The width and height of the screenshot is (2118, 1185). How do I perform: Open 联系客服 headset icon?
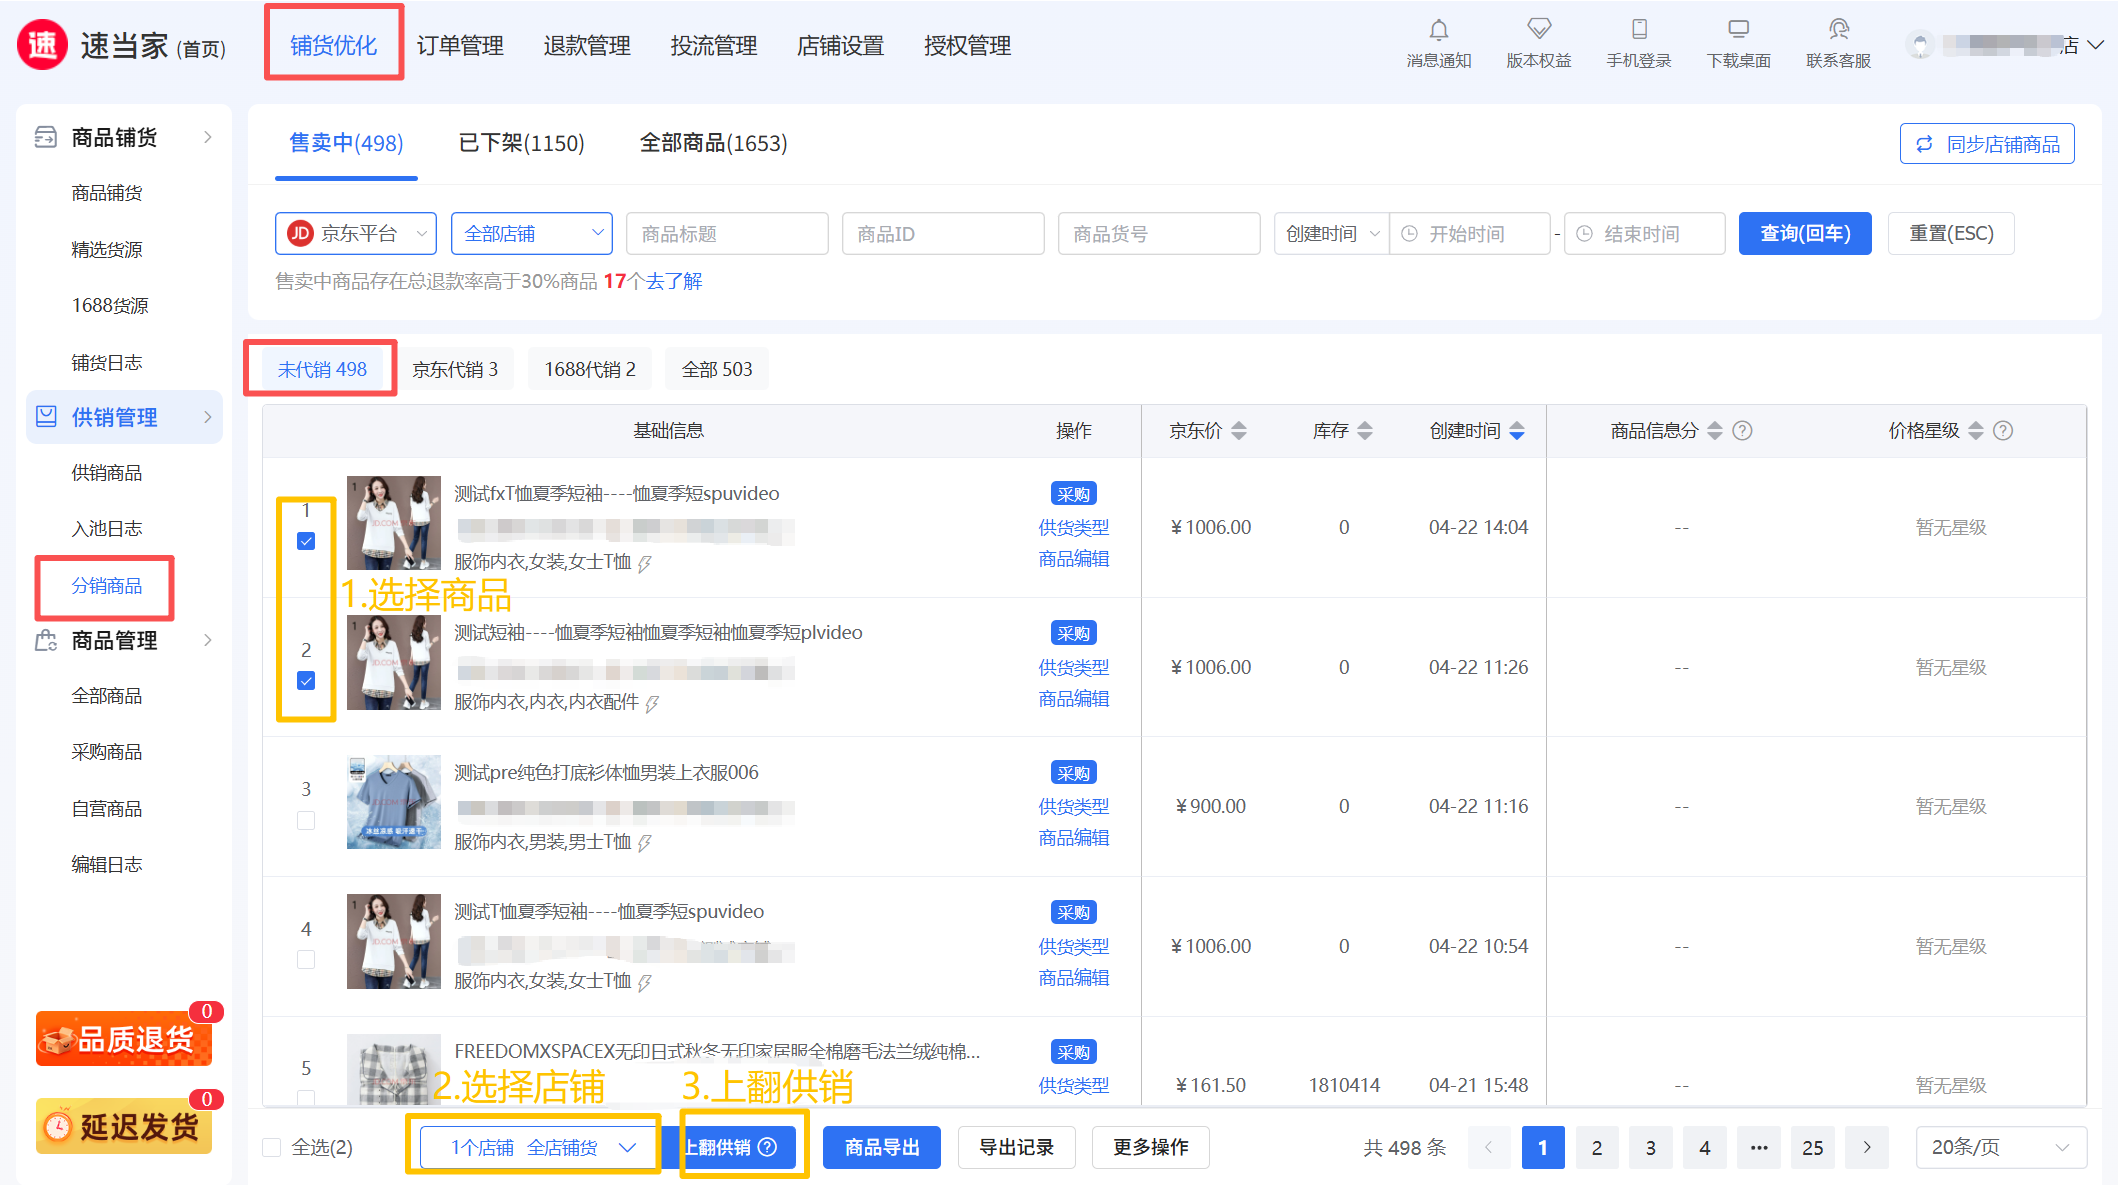pyautogui.click(x=1838, y=30)
